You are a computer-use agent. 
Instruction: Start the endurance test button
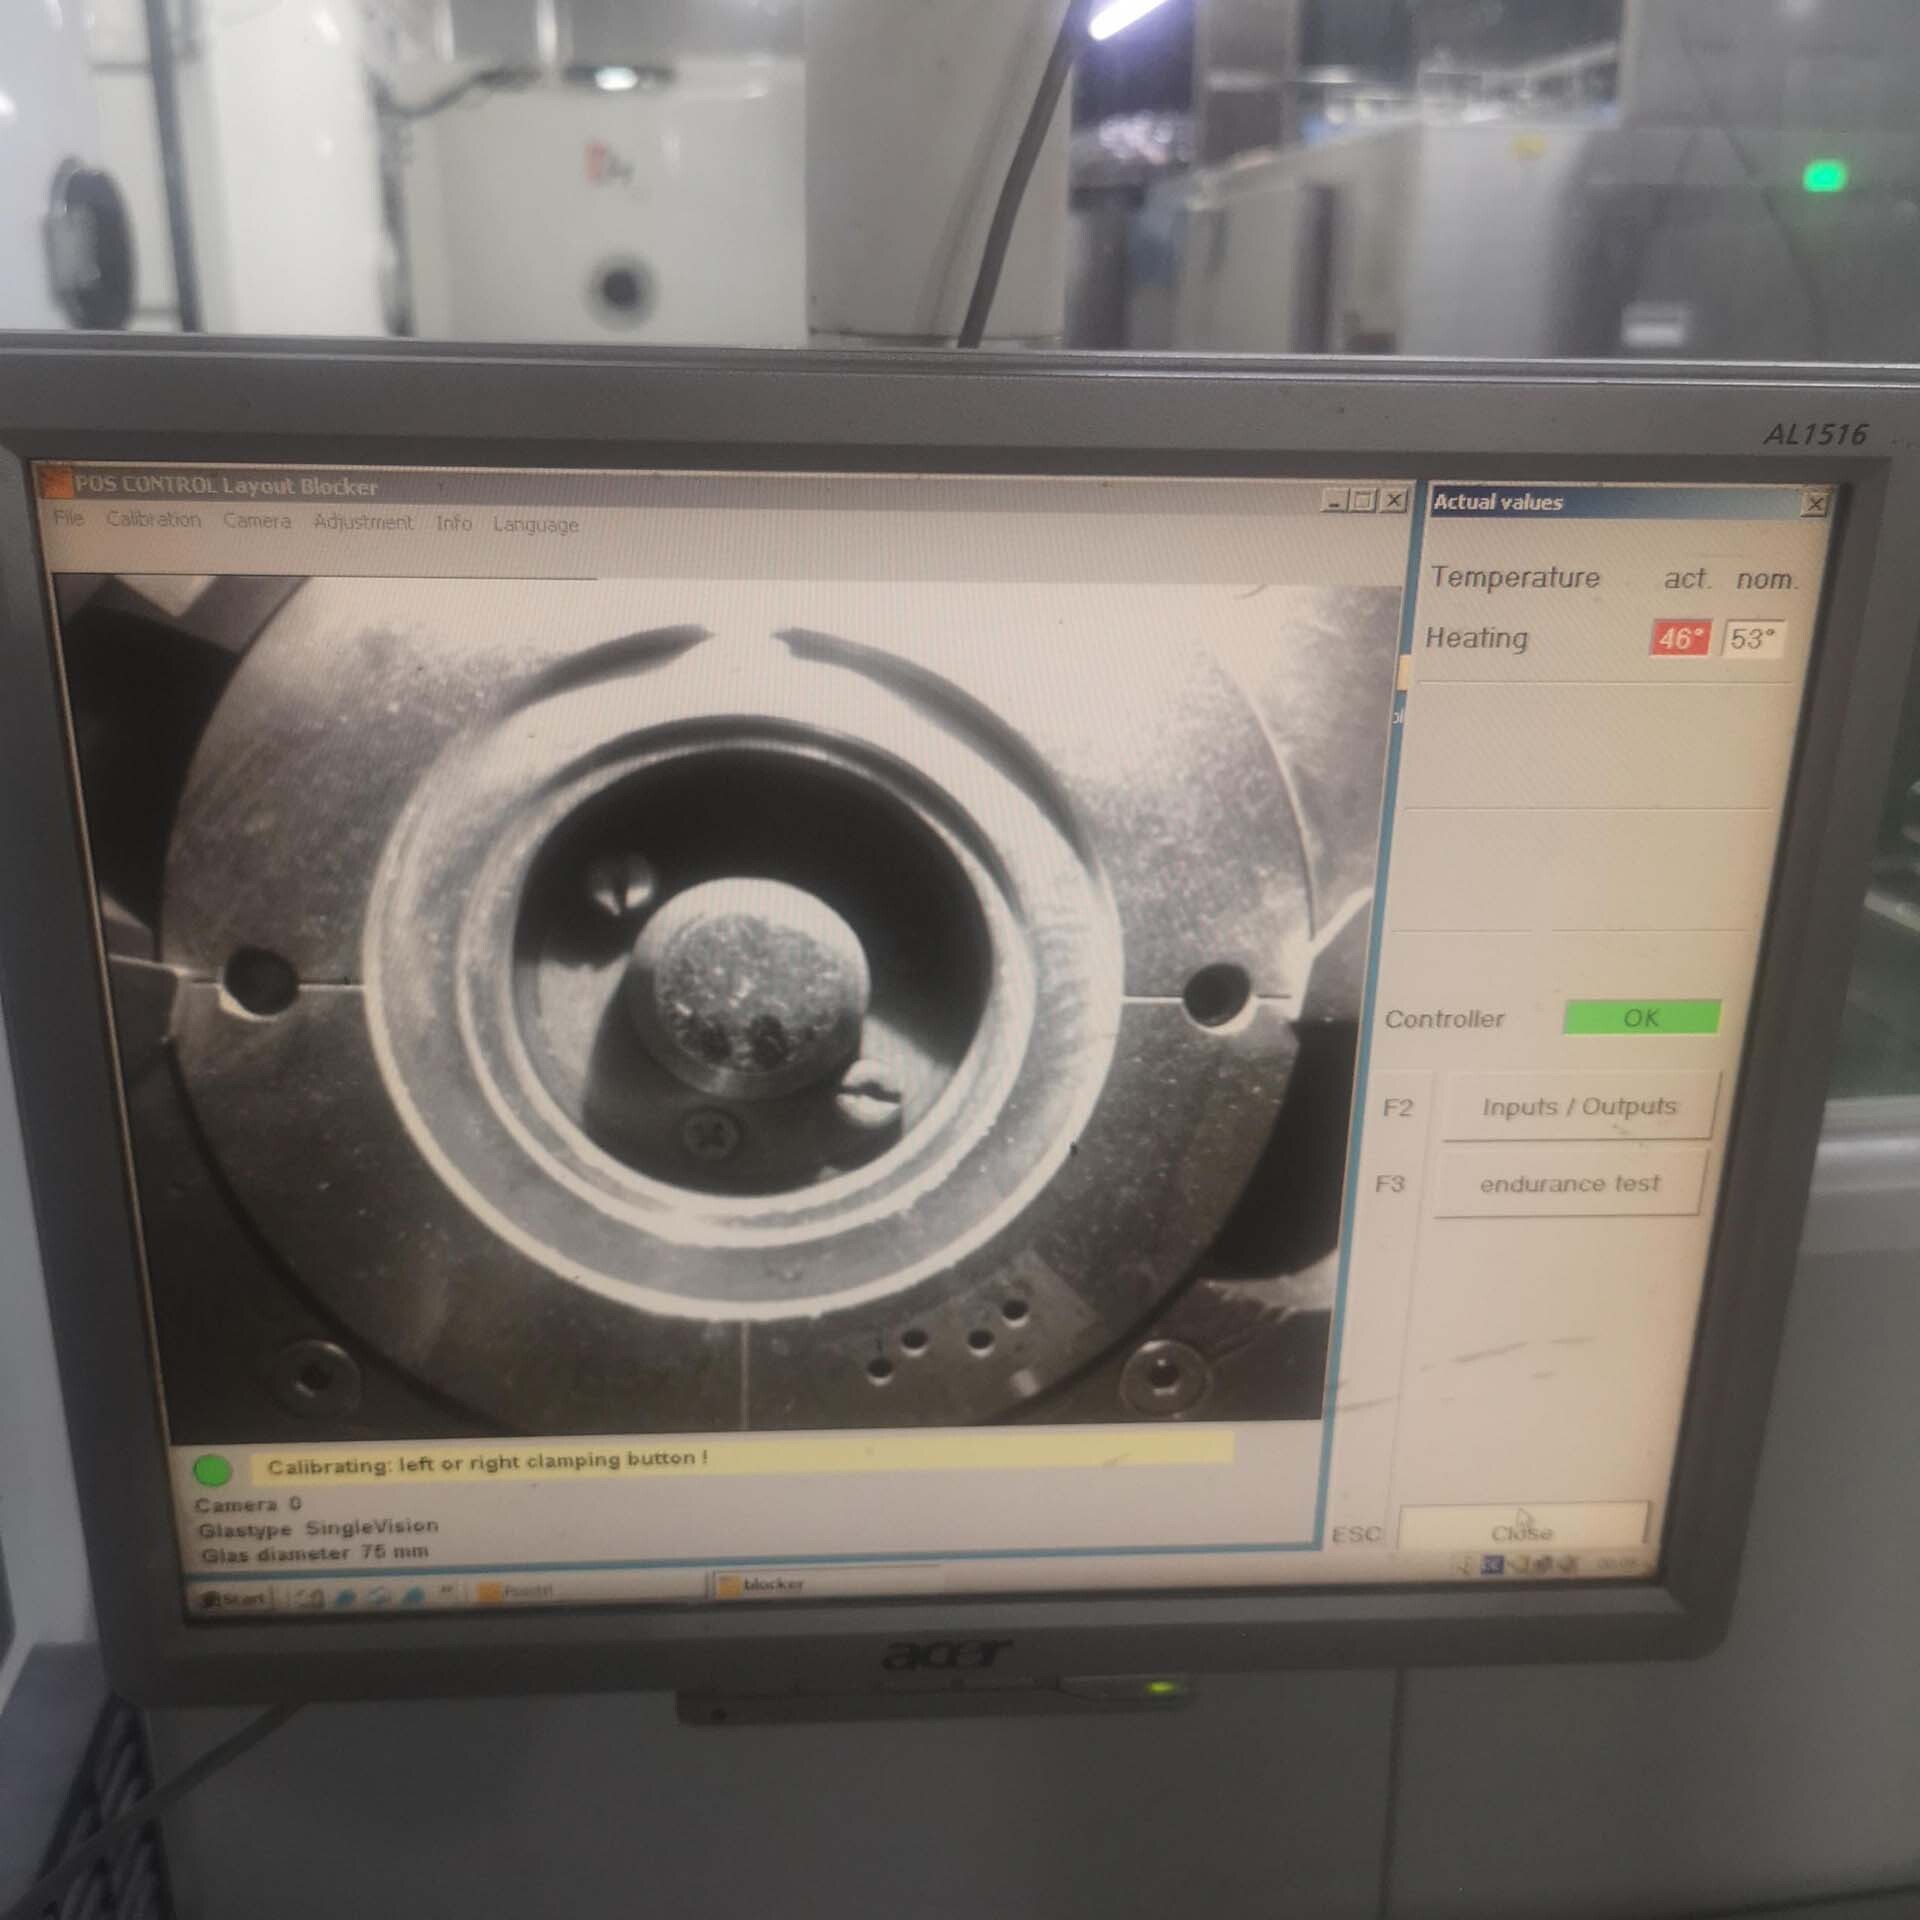tap(1569, 1184)
